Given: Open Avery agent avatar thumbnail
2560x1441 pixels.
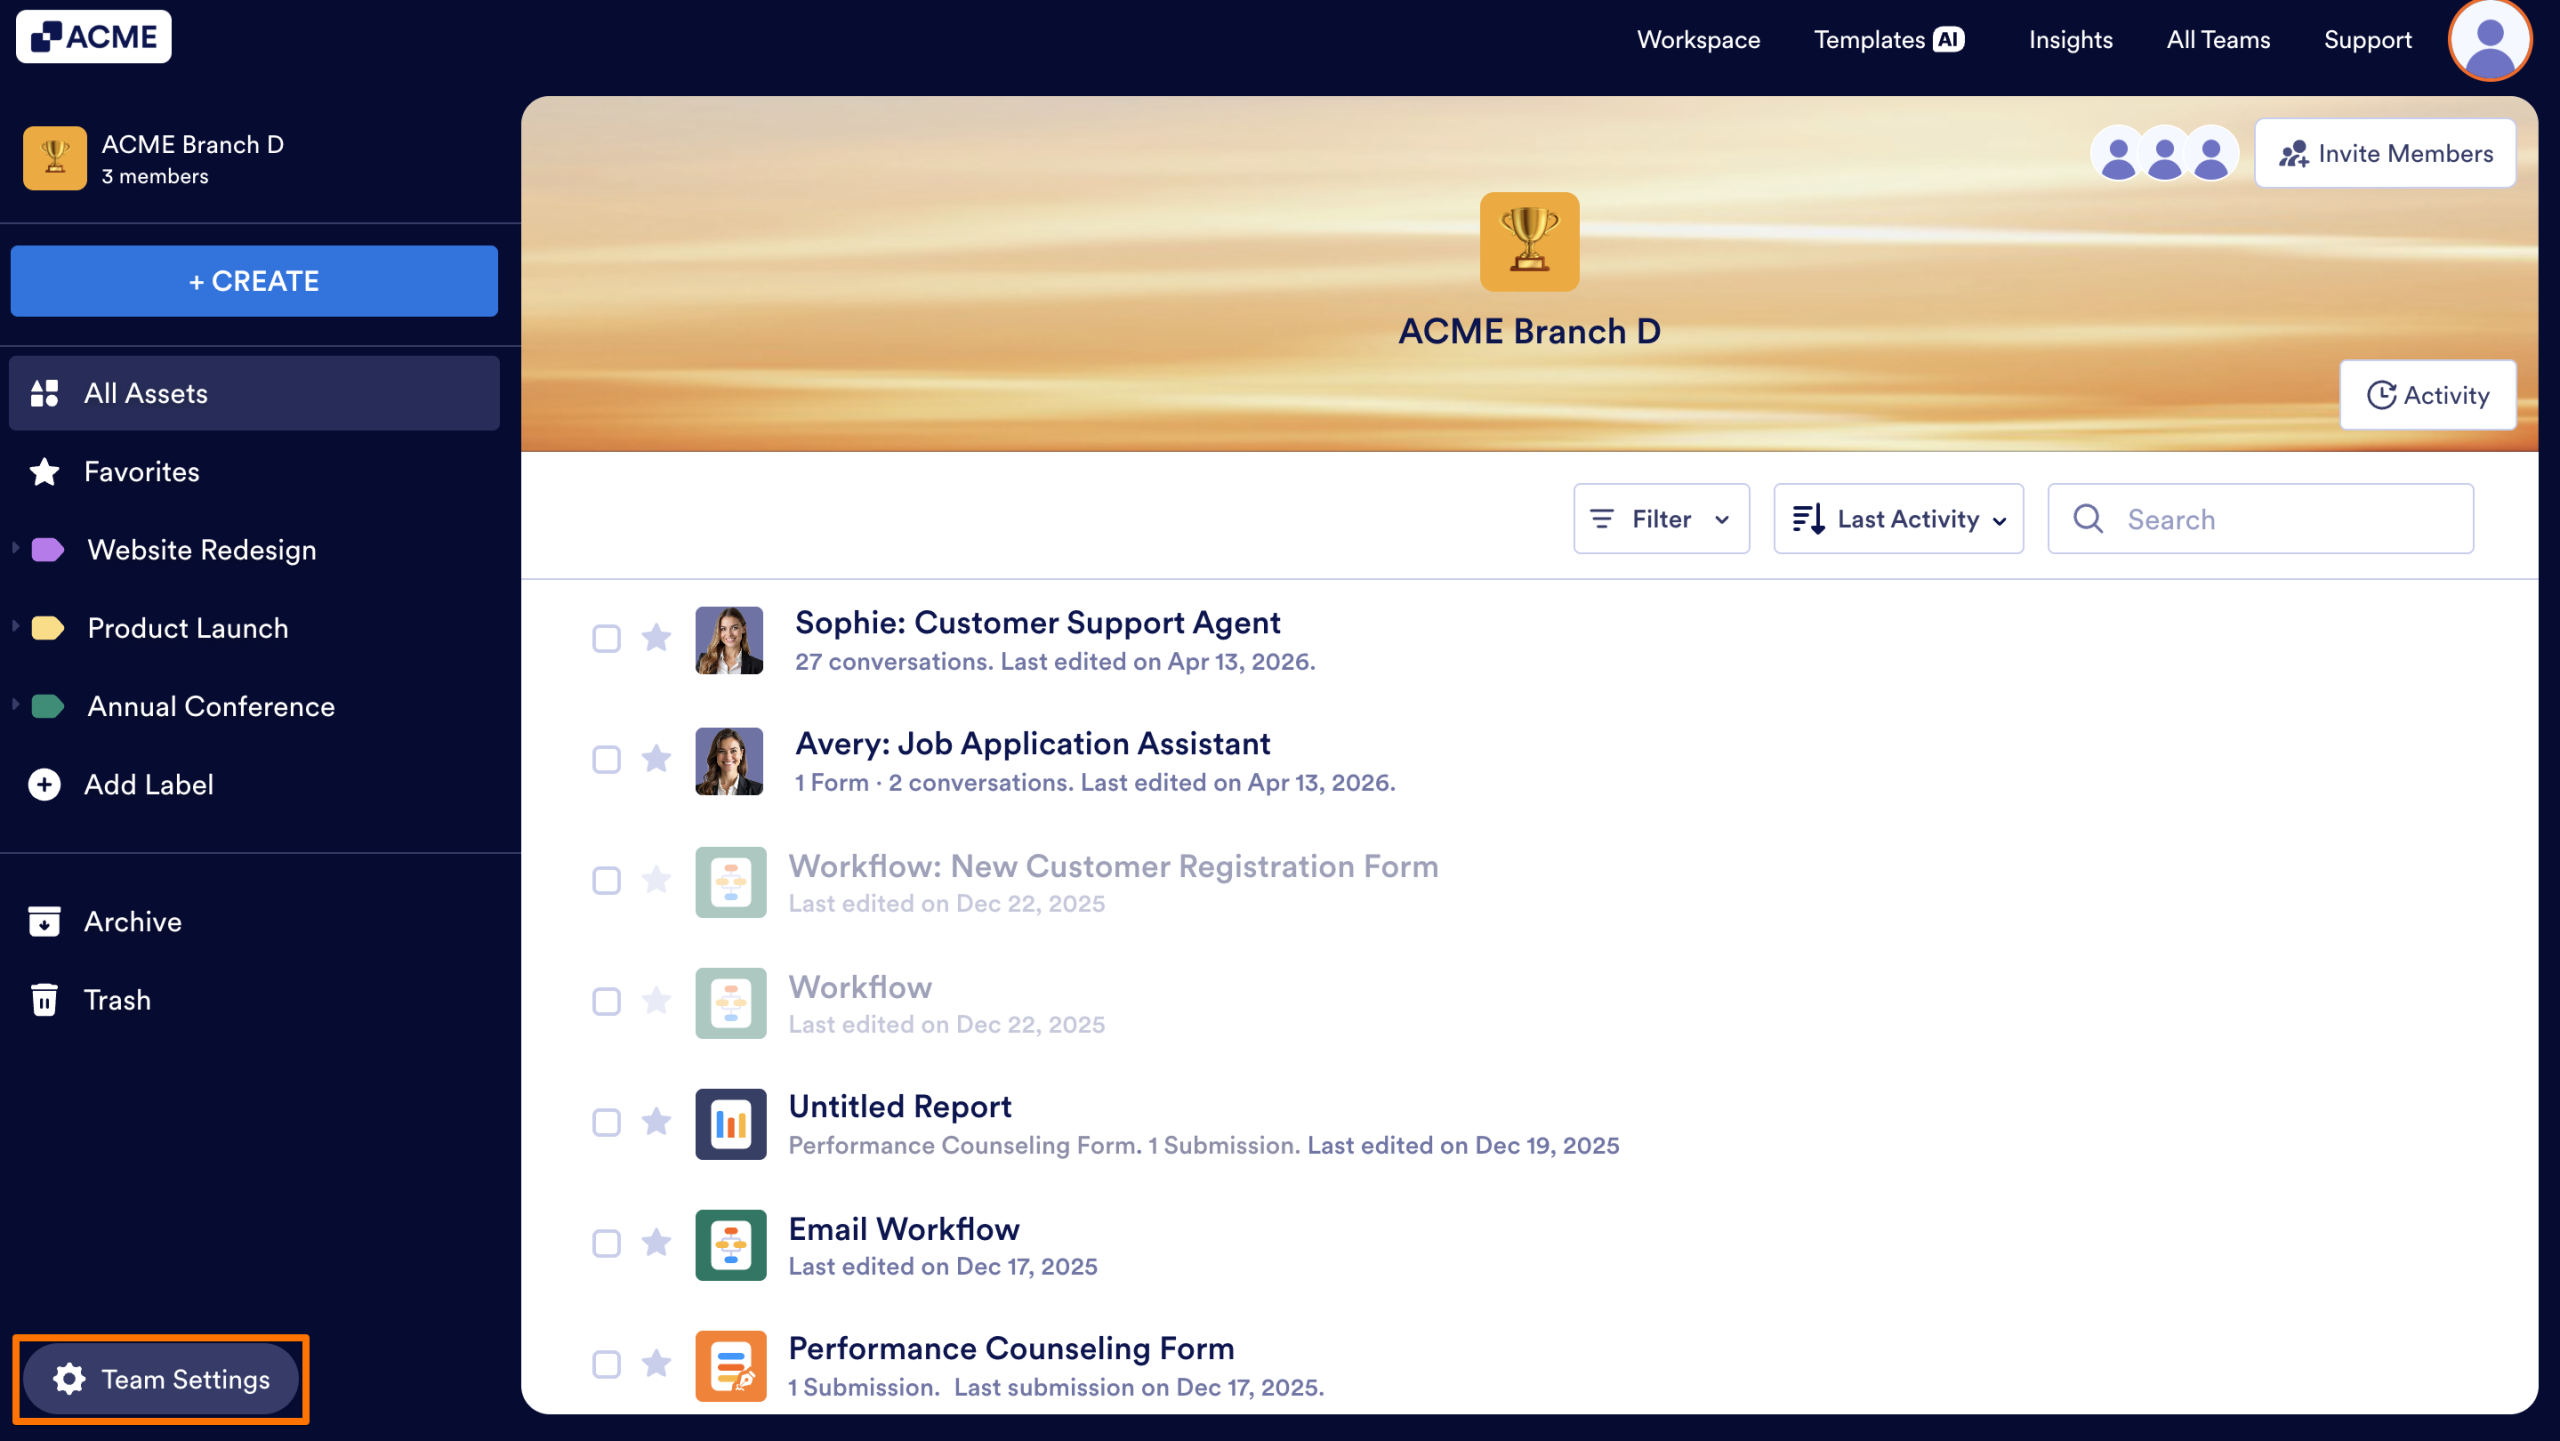Looking at the screenshot, I should tap(729, 761).
